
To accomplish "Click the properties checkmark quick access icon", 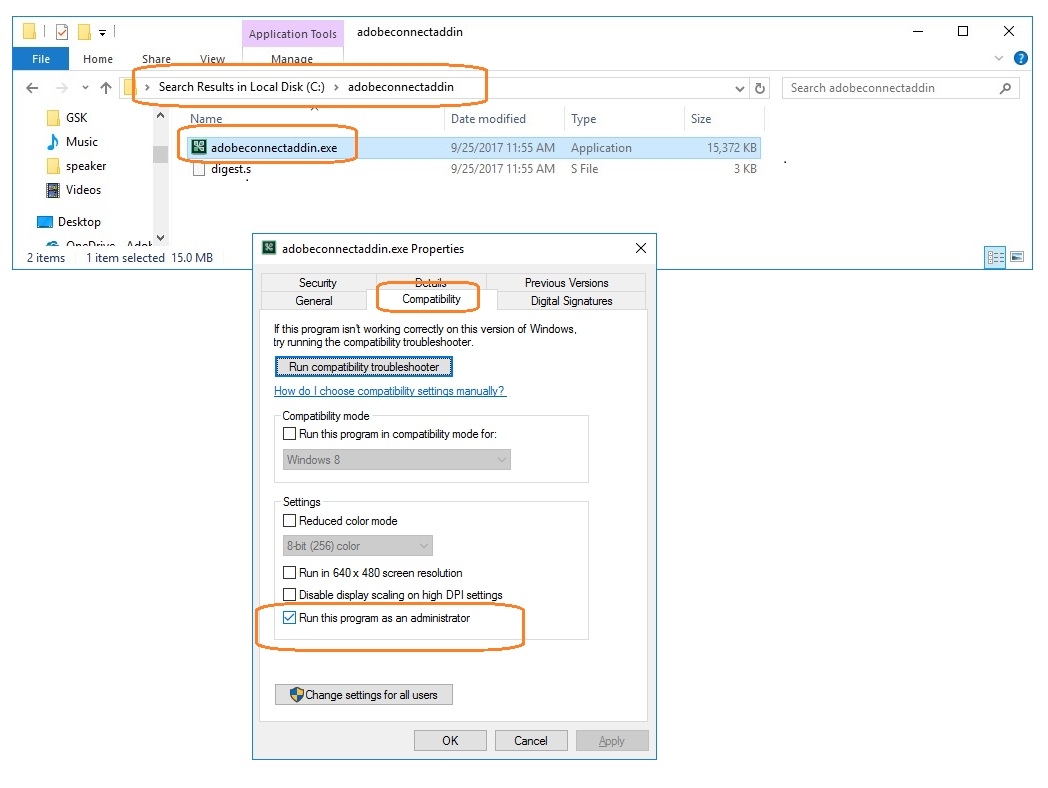I will 61,31.
